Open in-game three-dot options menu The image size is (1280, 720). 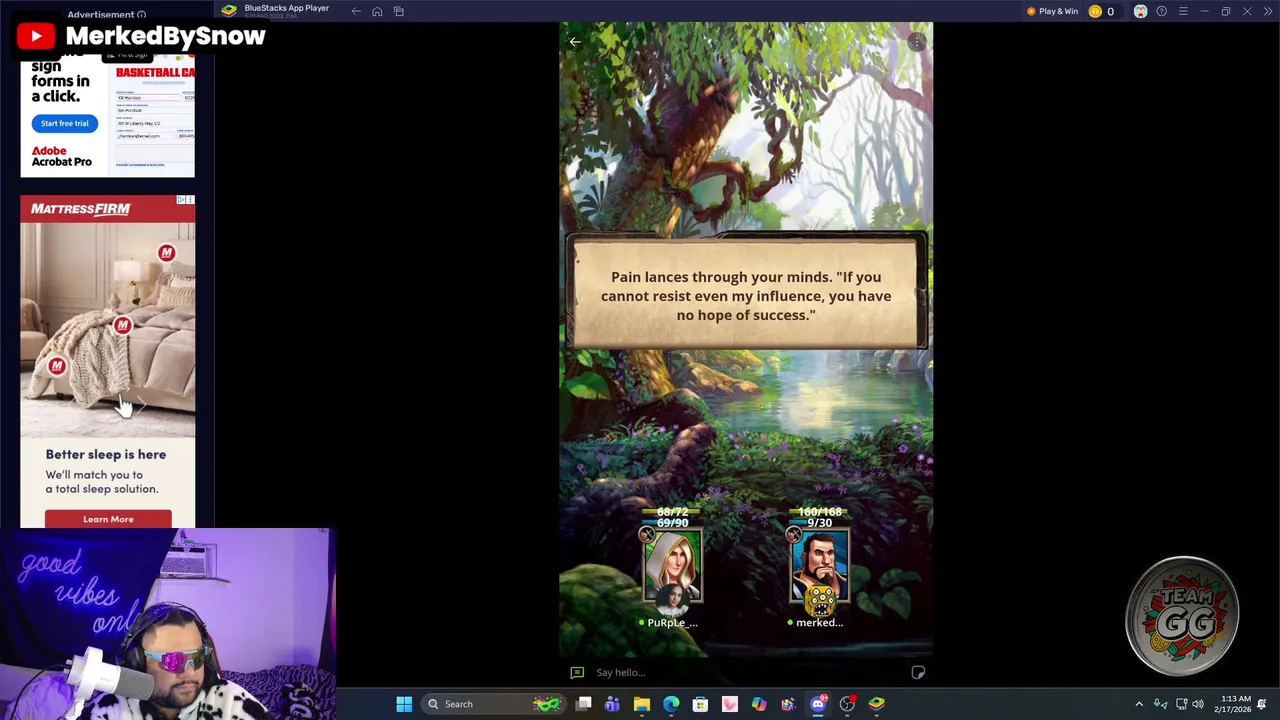click(x=917, y=42)
